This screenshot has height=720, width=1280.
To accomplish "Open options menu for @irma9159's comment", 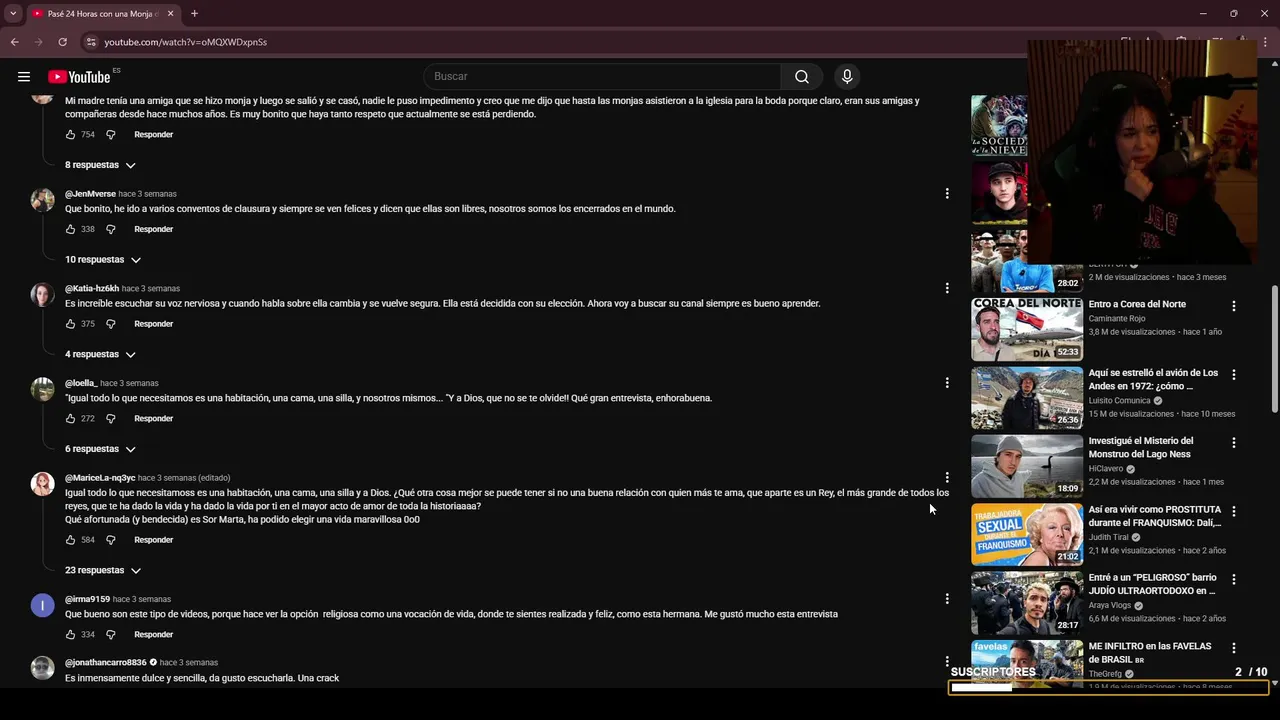I will (947, 599).
